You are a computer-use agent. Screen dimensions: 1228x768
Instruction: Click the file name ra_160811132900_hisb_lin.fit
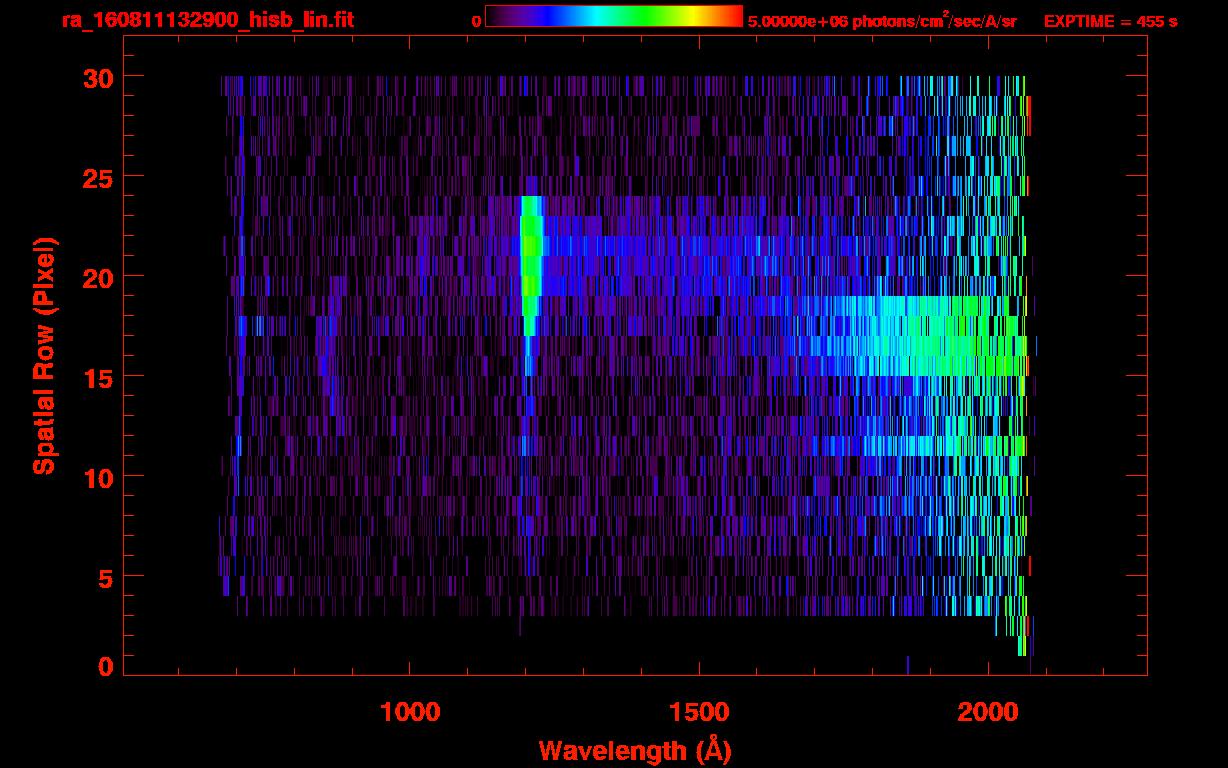207,20
